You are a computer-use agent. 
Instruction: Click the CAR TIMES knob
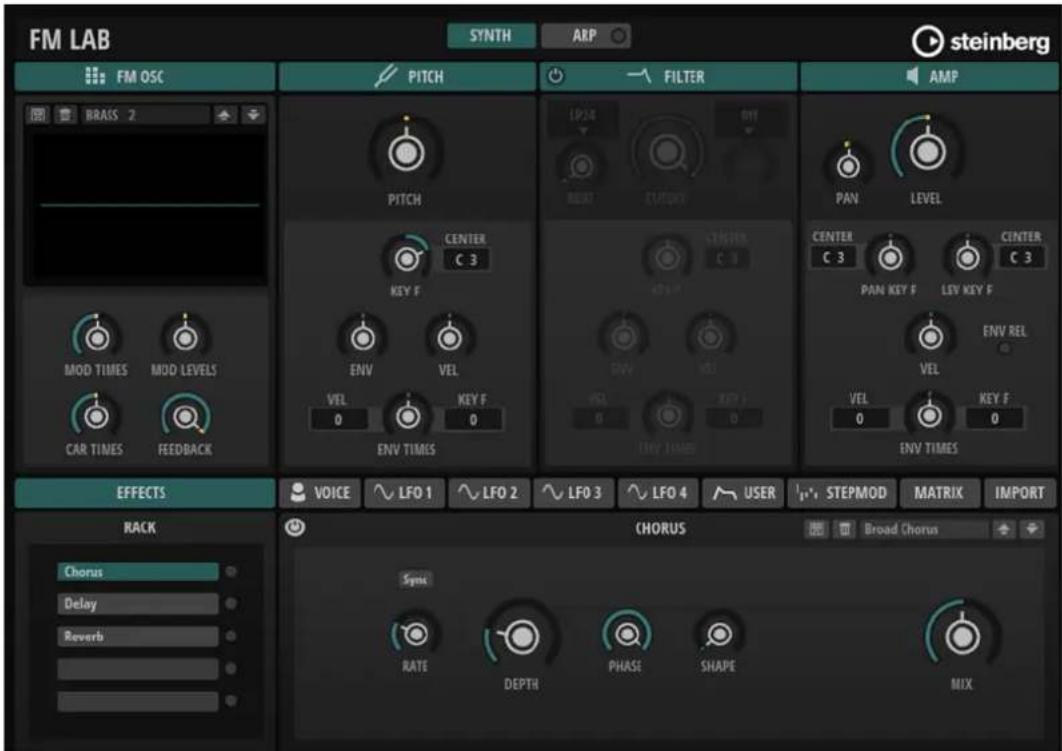(x=95, y=416)
